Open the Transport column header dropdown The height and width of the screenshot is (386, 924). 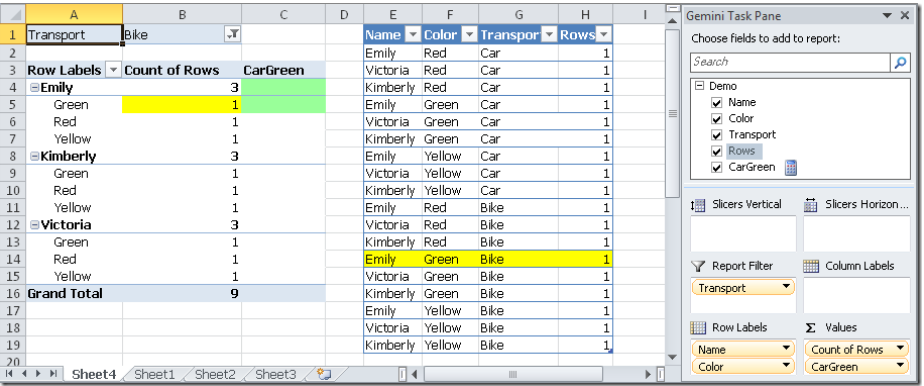coord(549,35)
